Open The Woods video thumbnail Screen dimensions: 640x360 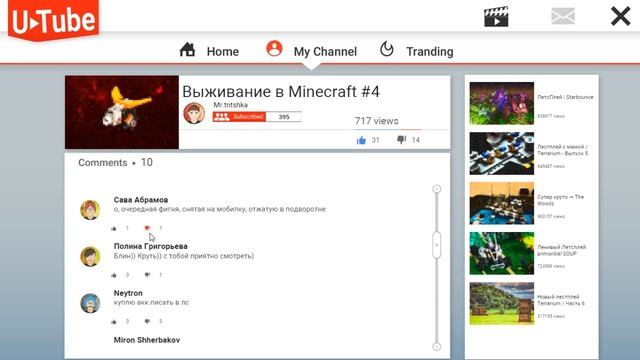click(x=502, y=203)
